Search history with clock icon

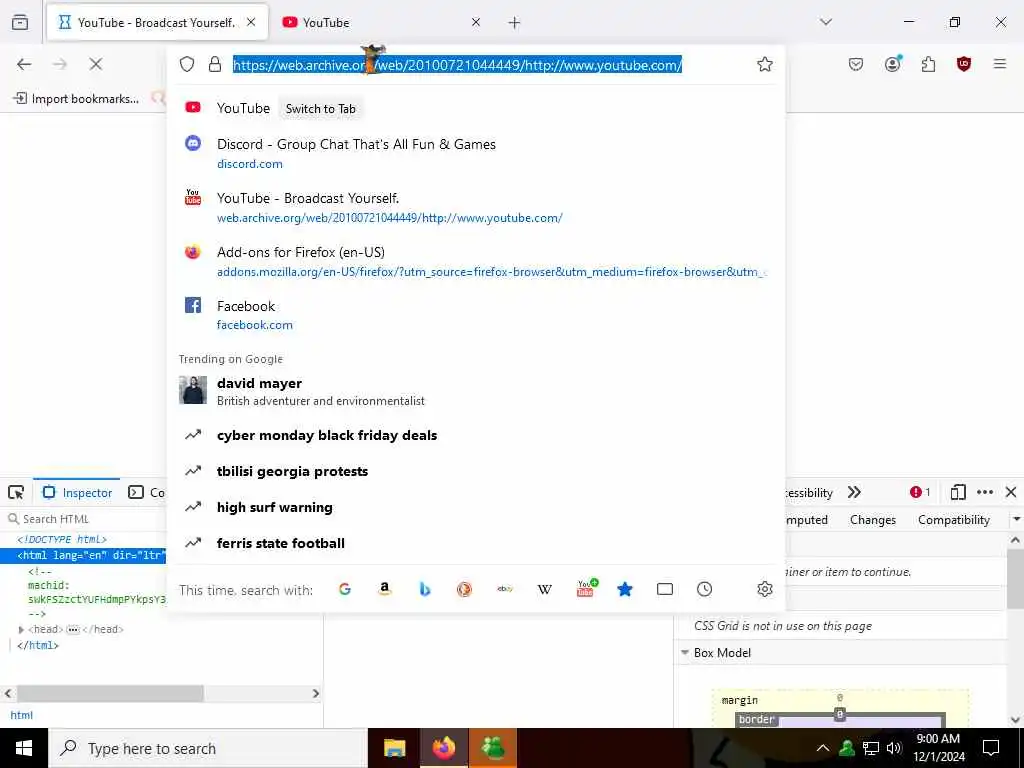(x=705, y=589)
